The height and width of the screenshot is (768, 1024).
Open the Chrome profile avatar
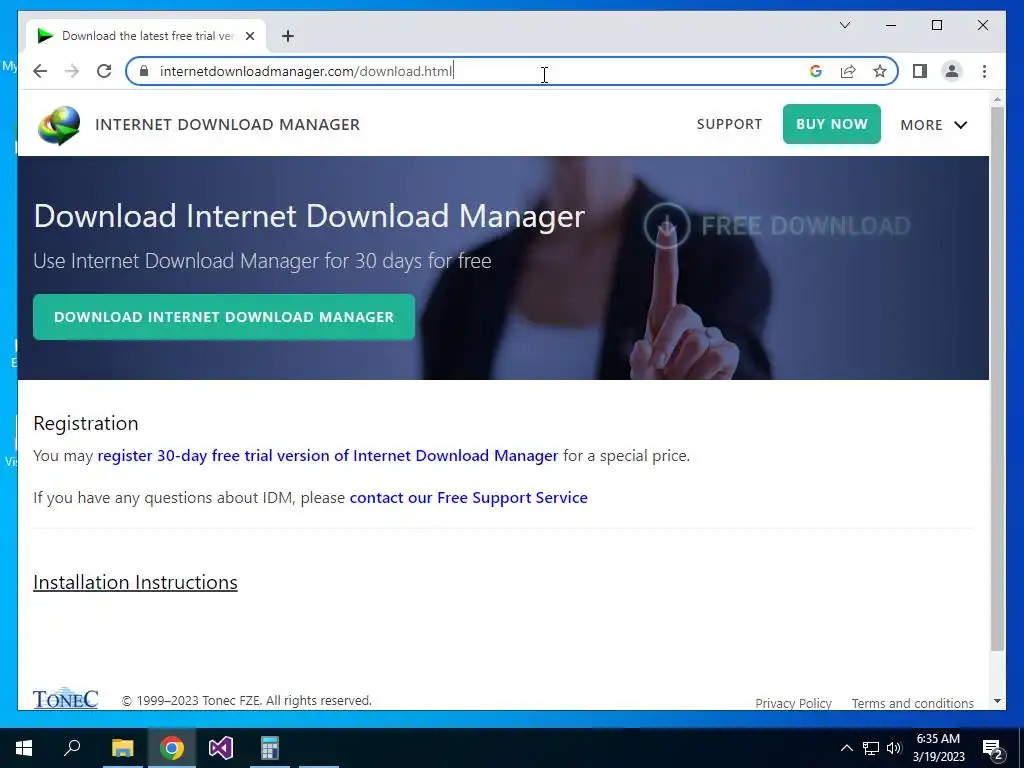952,71
